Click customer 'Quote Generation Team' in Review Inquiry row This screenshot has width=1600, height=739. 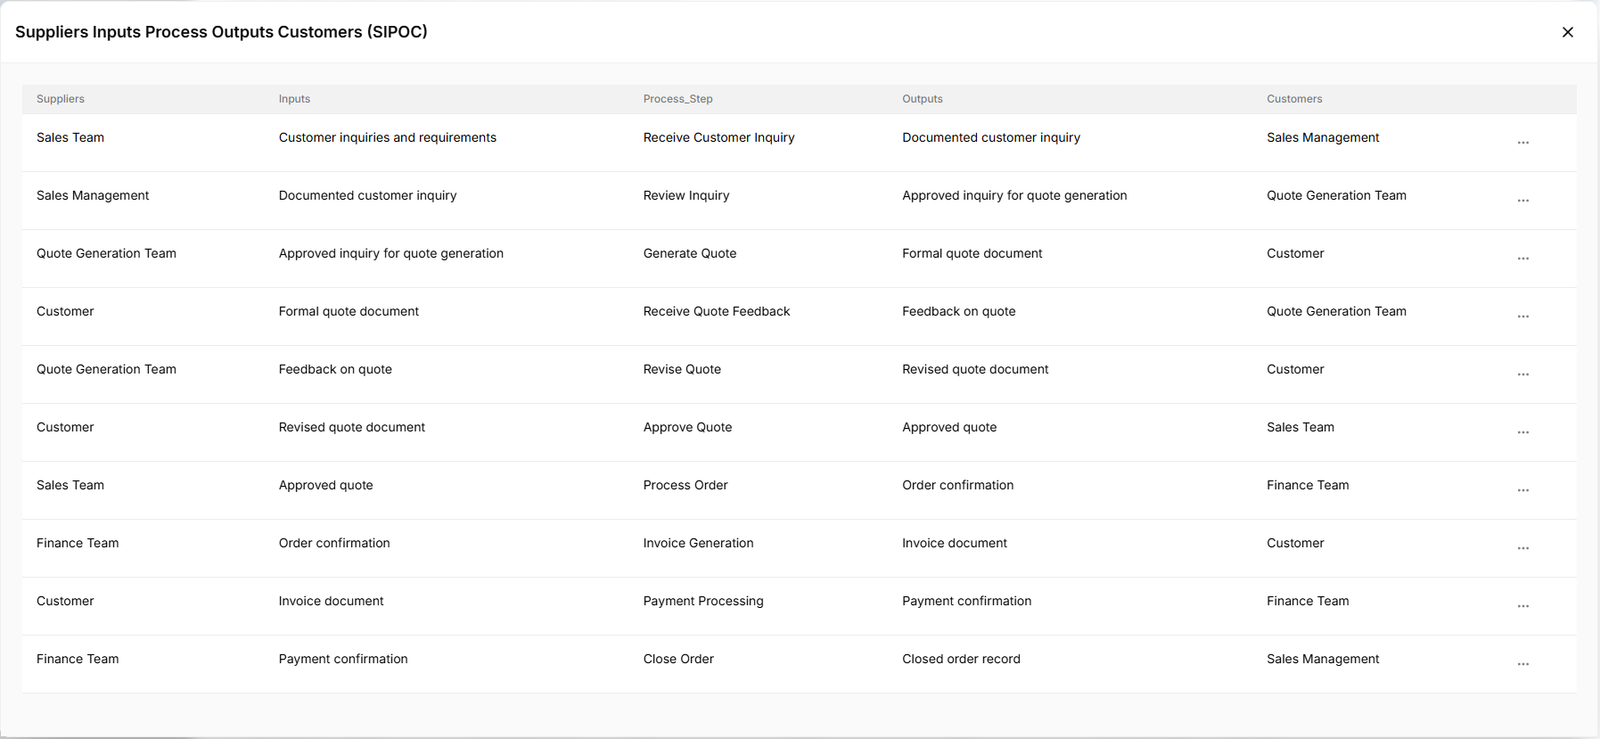pyautogui.click(x=1336, y=196)
